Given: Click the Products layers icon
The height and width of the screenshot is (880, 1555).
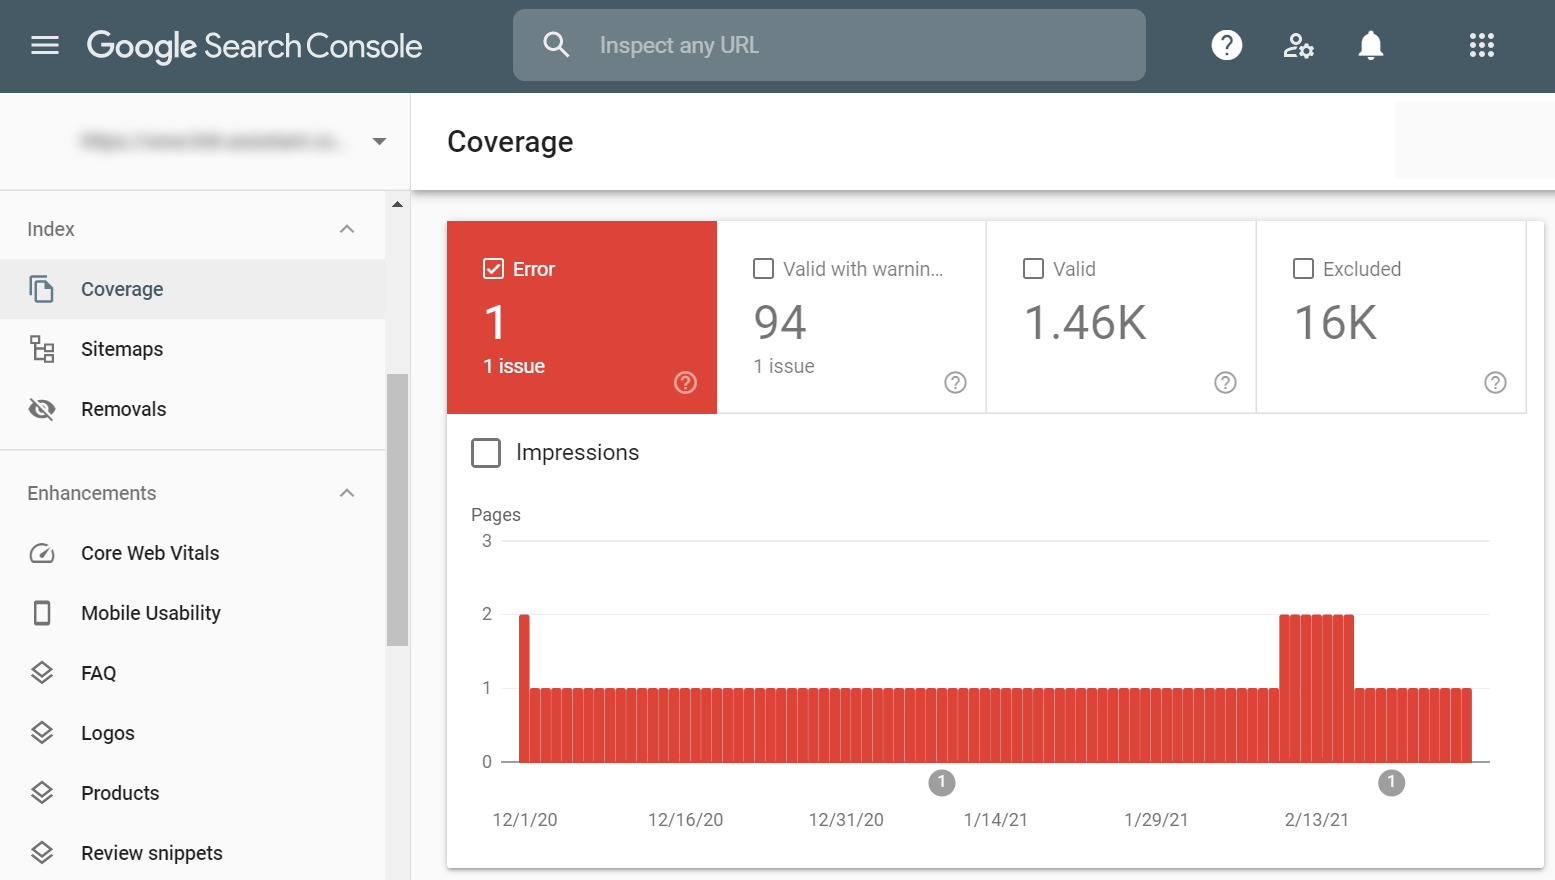Looking at the screenshot, I should pyautogui.click(x=42, y=793).
